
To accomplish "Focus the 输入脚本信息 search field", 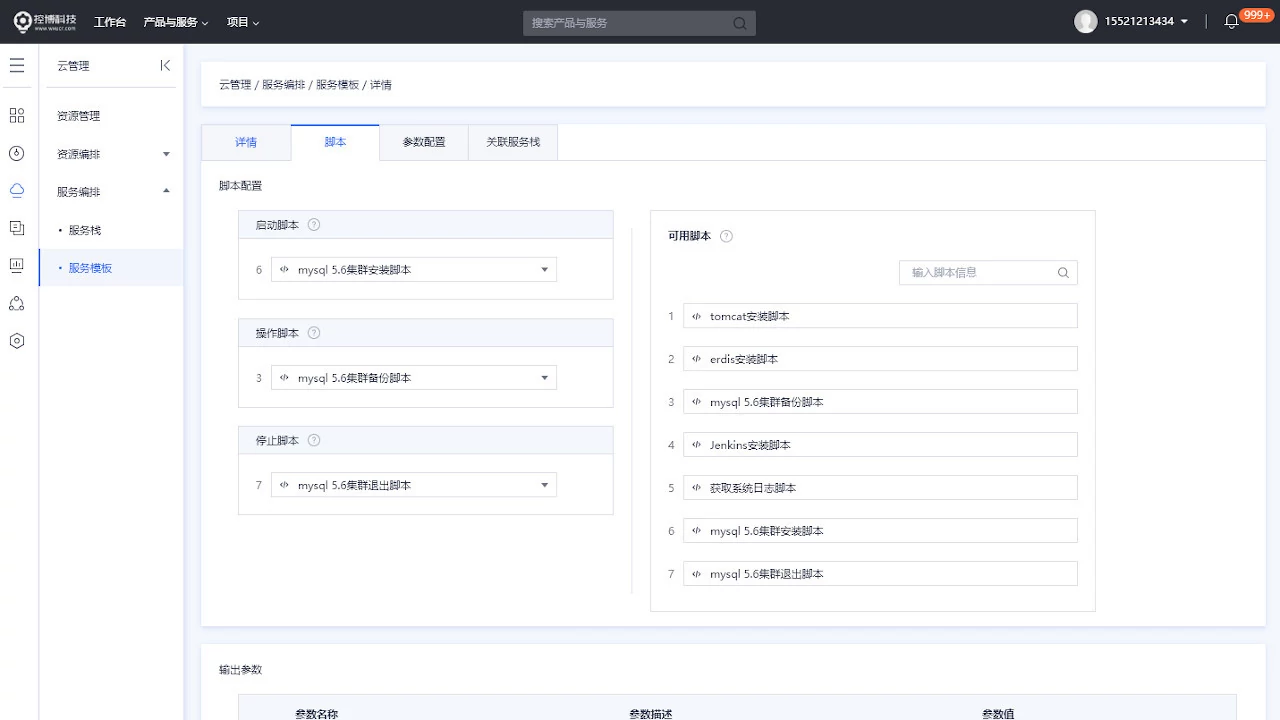I will [988, 272].
